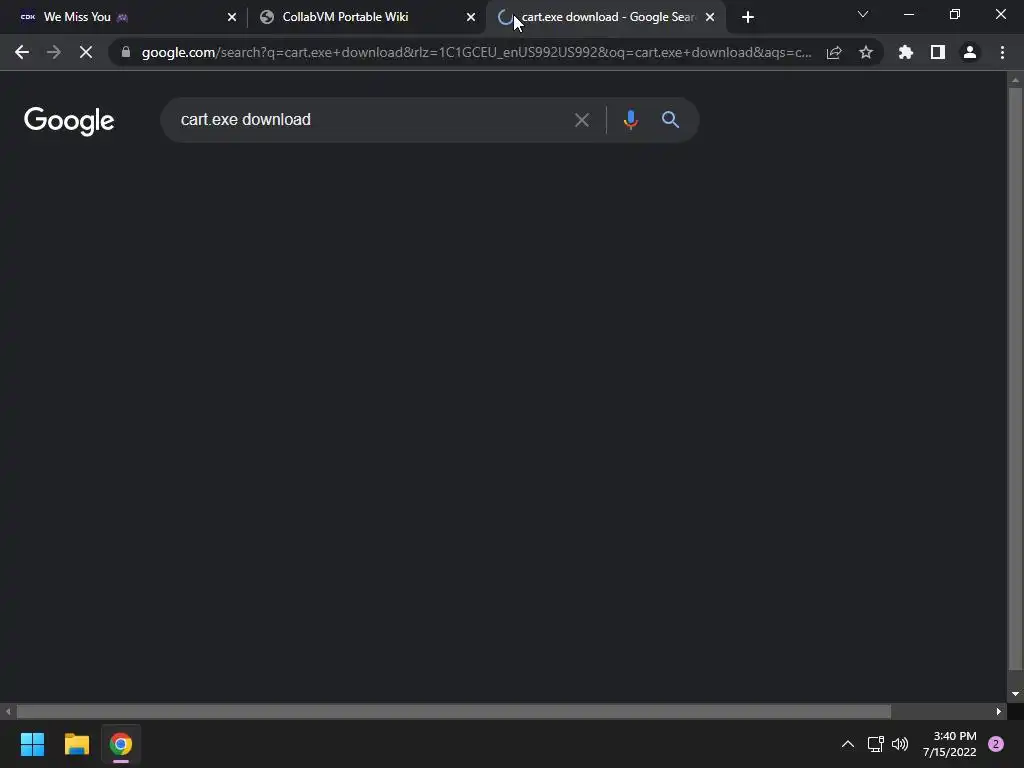Open File Explorer from the taskbar

click(76, 744)
